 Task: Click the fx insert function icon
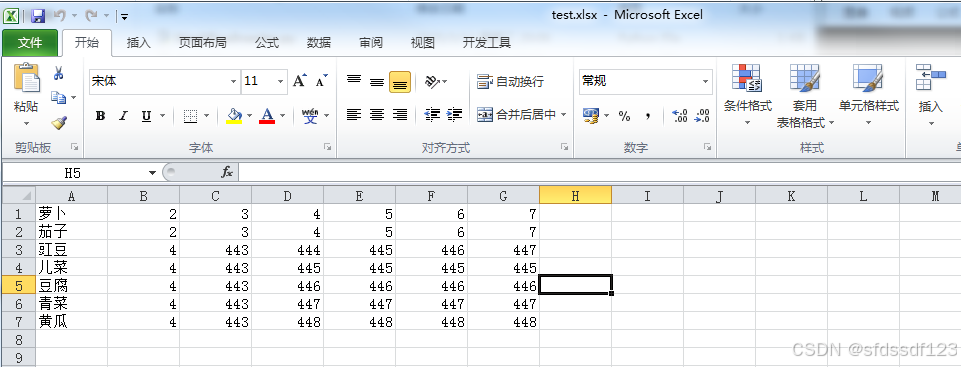[227, 173]
